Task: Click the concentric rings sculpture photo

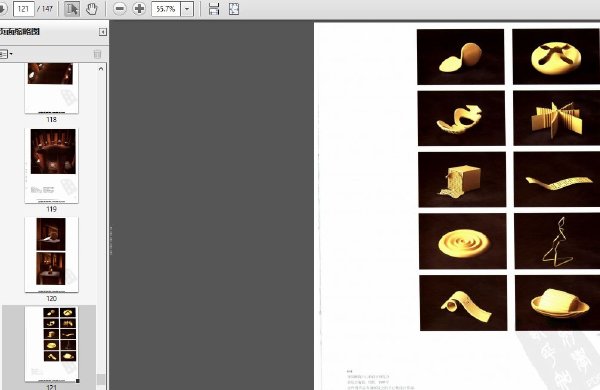Action: (463, 241)
